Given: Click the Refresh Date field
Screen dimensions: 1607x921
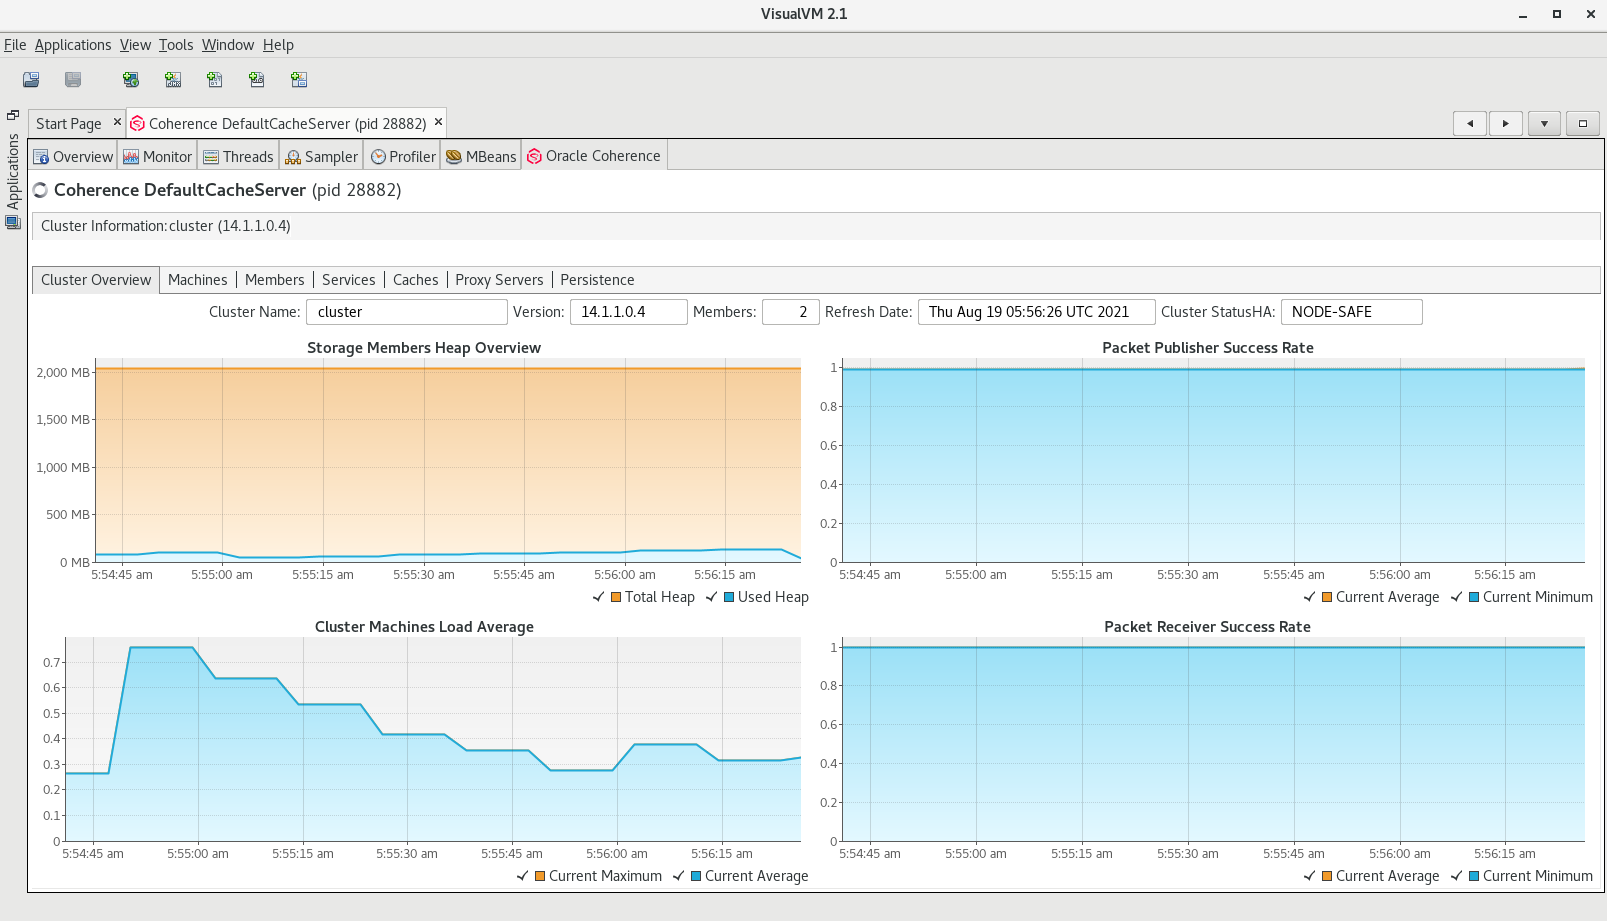Looking at the screenshot, I should [1037, 312].
